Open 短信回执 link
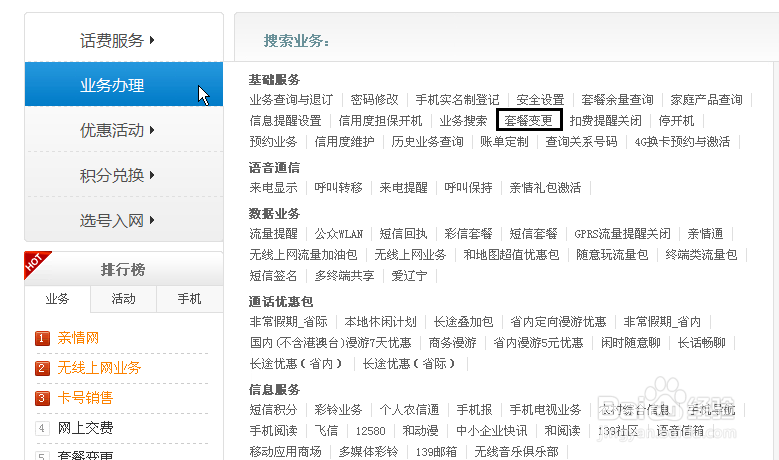The width and height of the screenshot is (779, 460). (403, 234)
